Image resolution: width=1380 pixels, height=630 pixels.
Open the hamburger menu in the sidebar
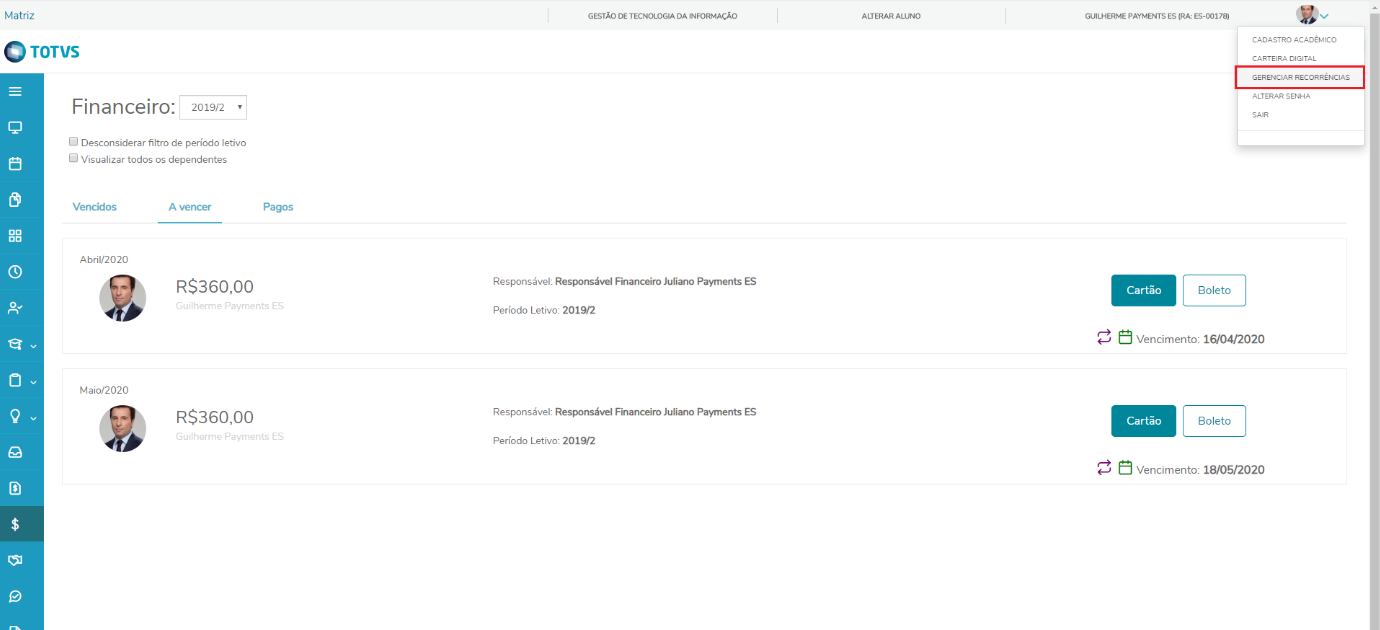click(x=15, y=91)
